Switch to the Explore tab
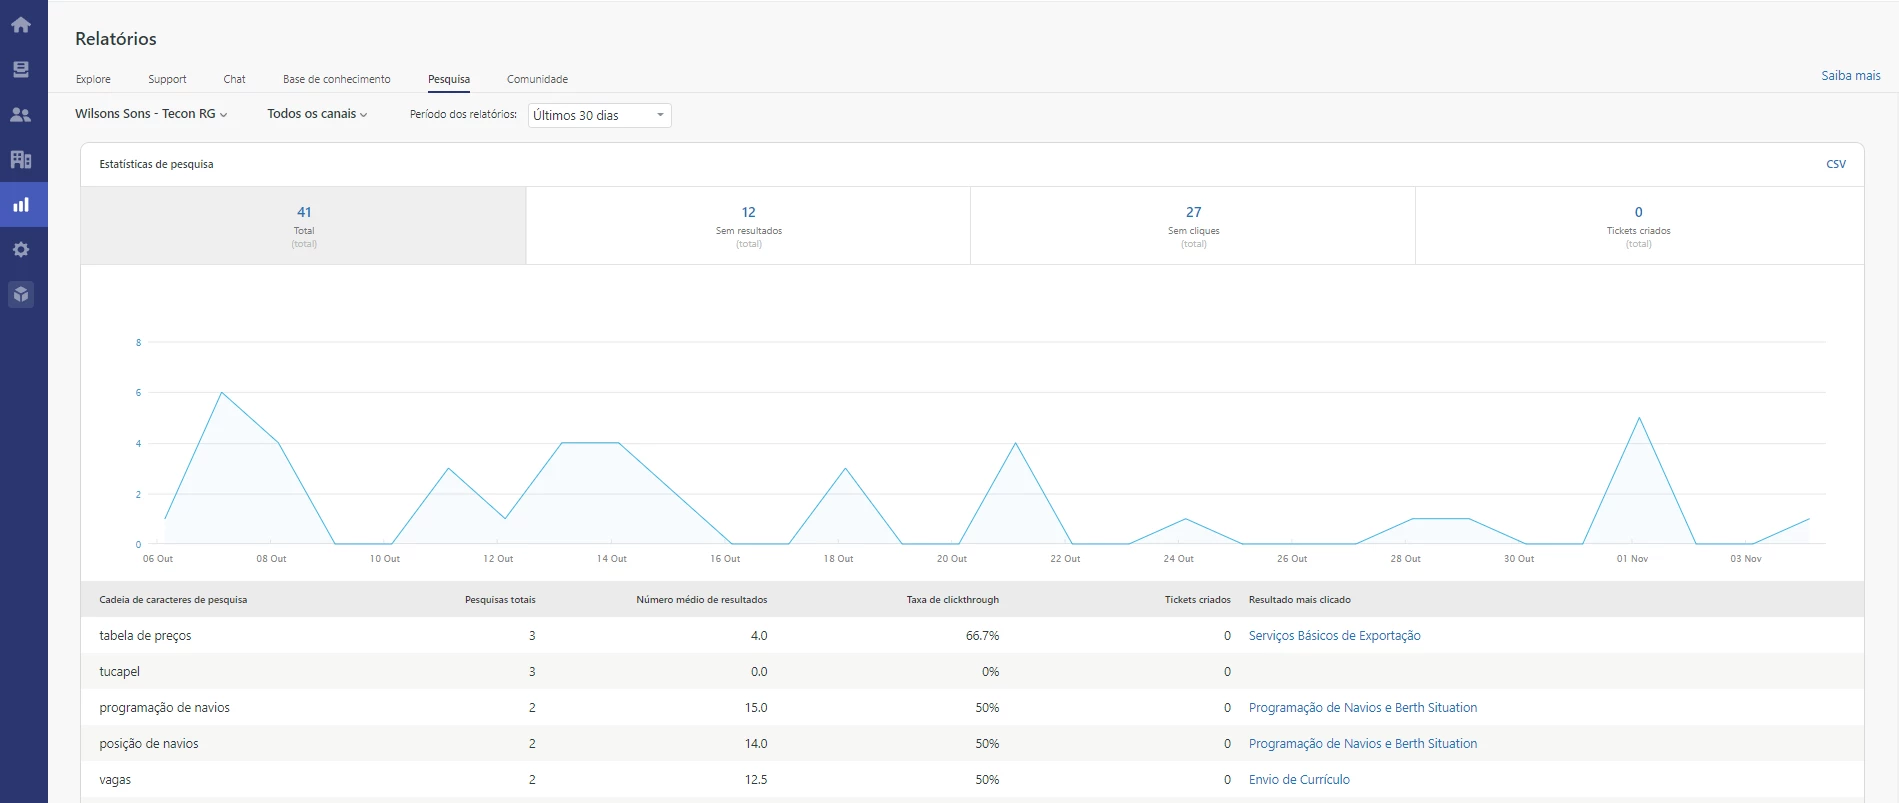 coord(93,79)
